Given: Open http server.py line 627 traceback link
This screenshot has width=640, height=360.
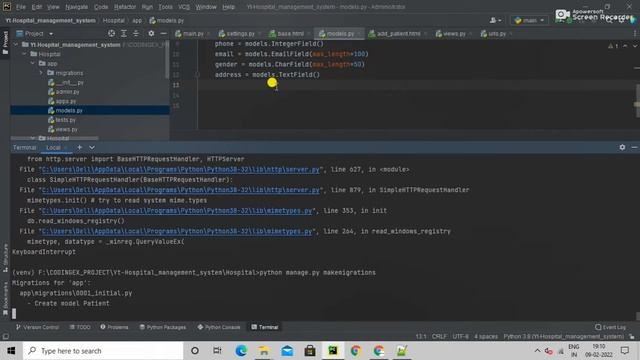Looking at the screenshot, I should coord(180,169).
